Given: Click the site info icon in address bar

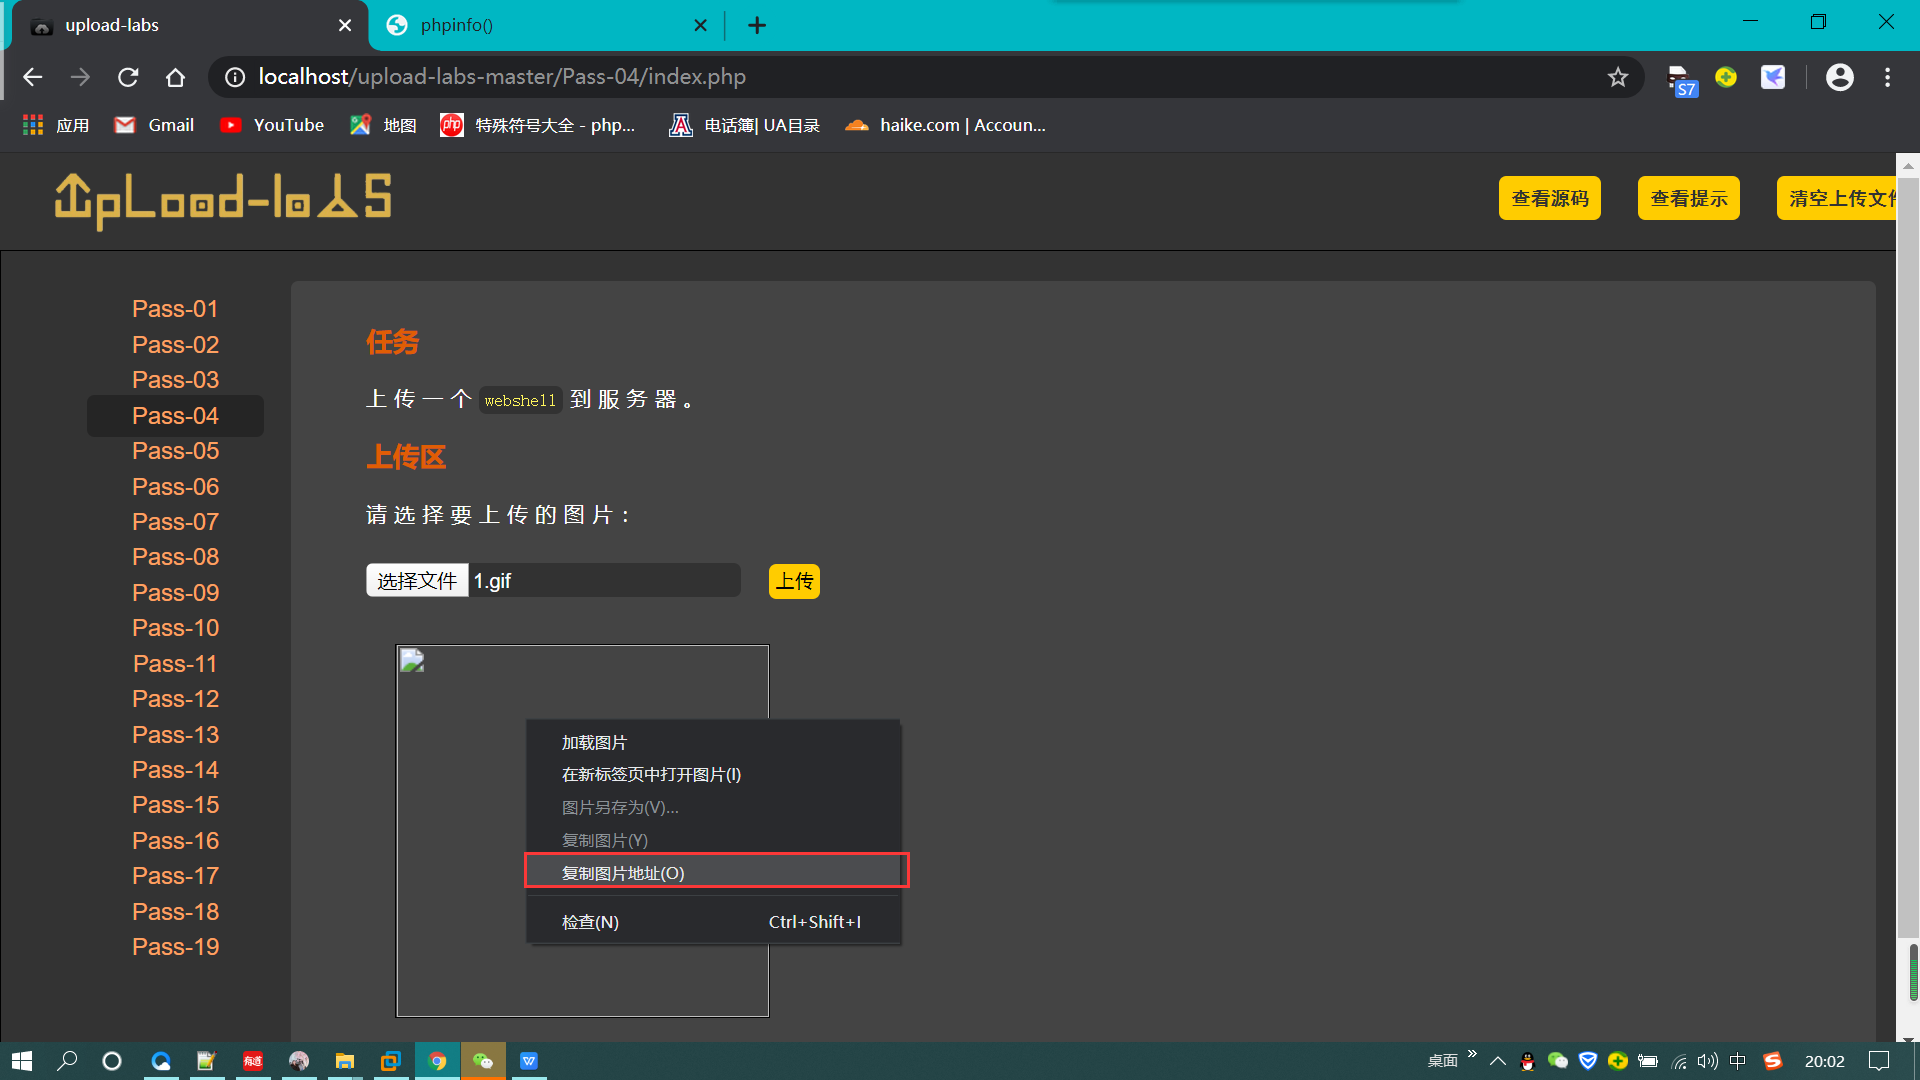Looking at the screenshot, I should coord(234,77).
